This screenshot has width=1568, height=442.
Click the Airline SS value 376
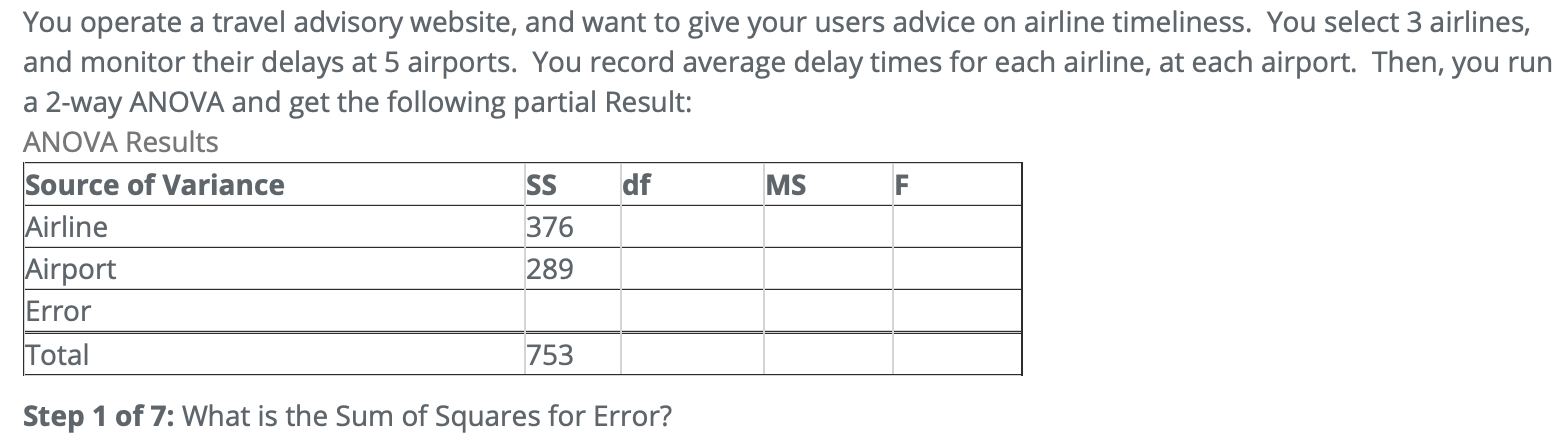pyautogui.click(x=549, y=227)
